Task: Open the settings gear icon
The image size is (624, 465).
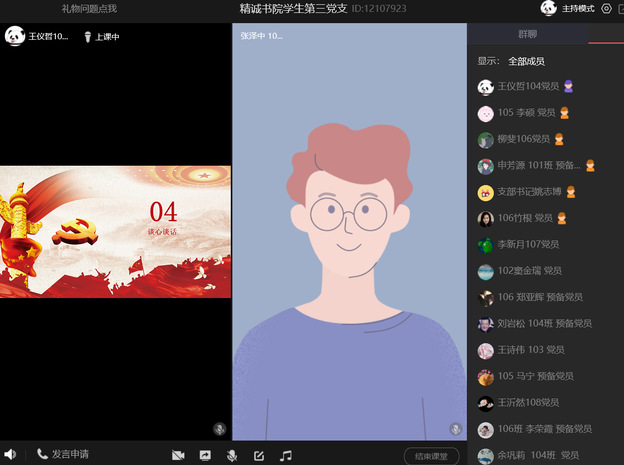Action: (607, 9)
